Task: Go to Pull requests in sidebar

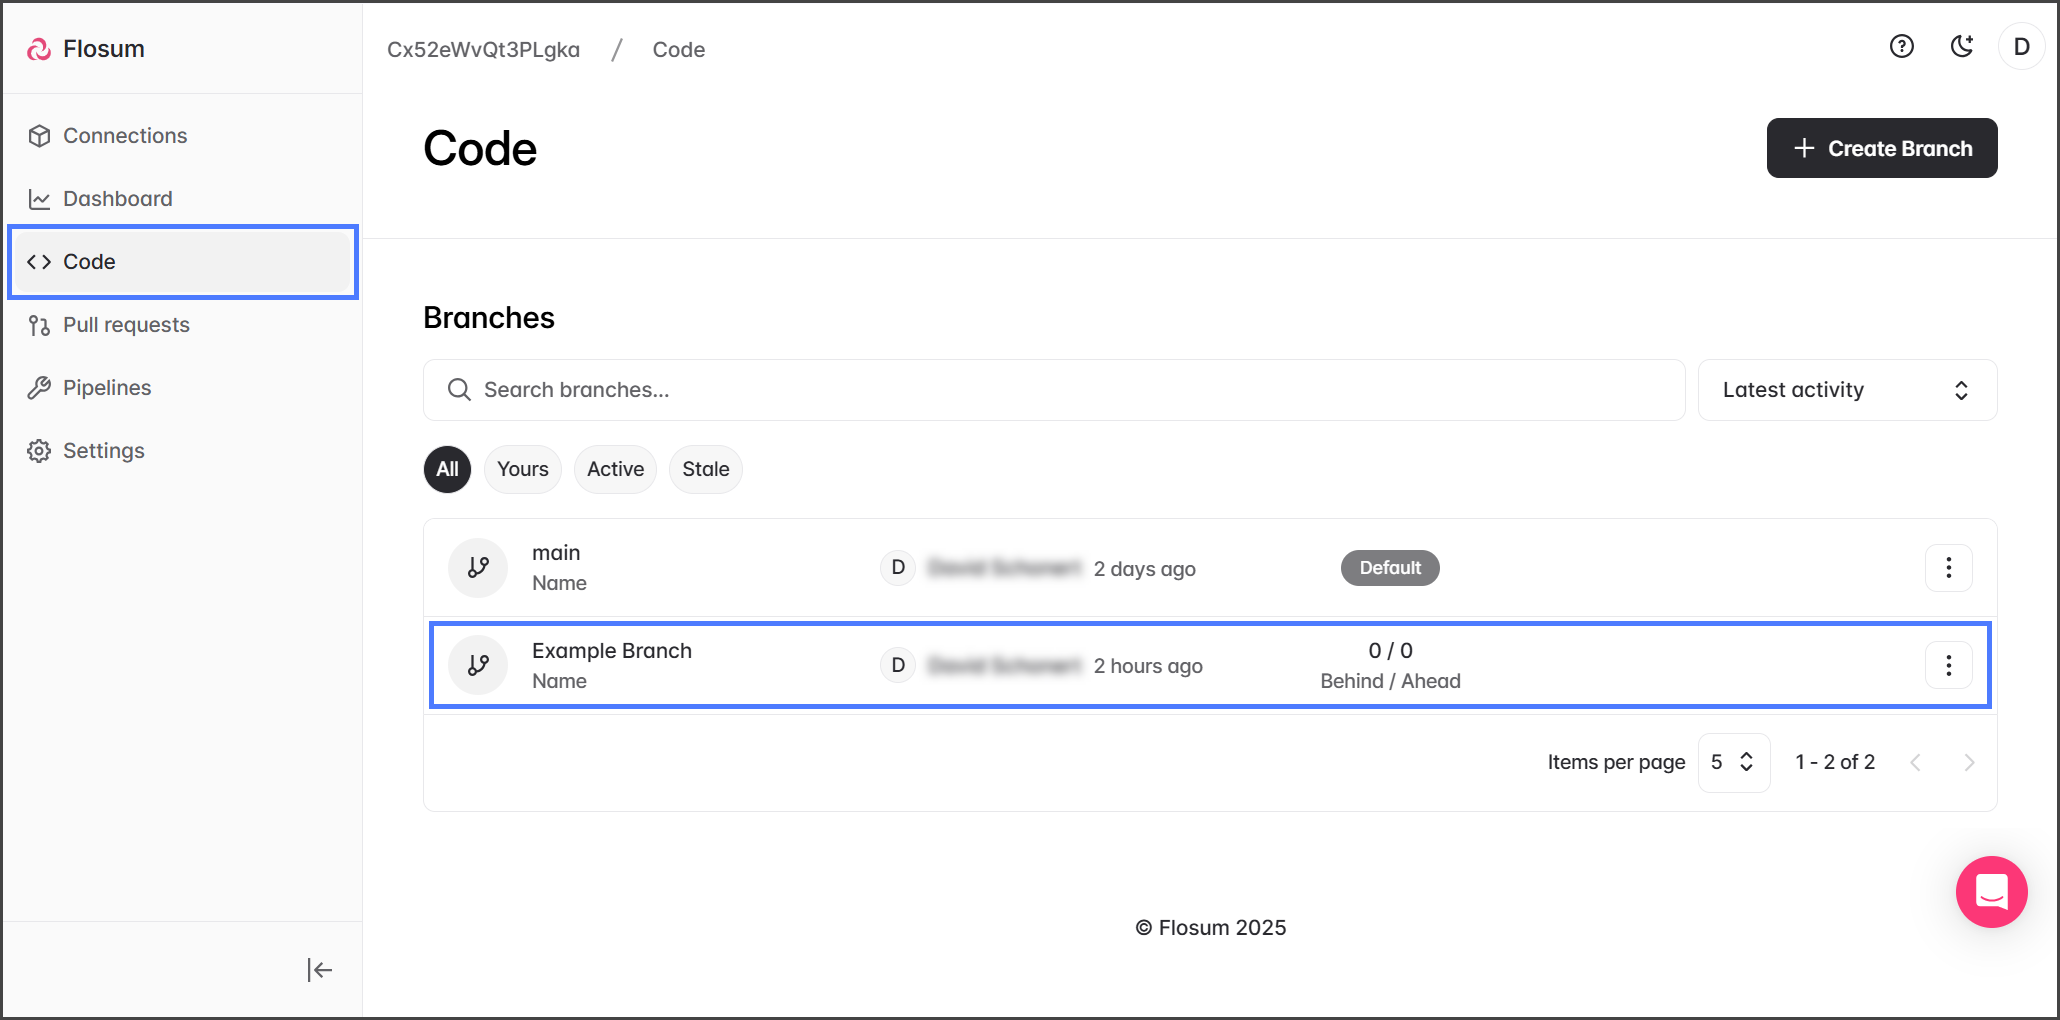Action: (x=126, y=325)
